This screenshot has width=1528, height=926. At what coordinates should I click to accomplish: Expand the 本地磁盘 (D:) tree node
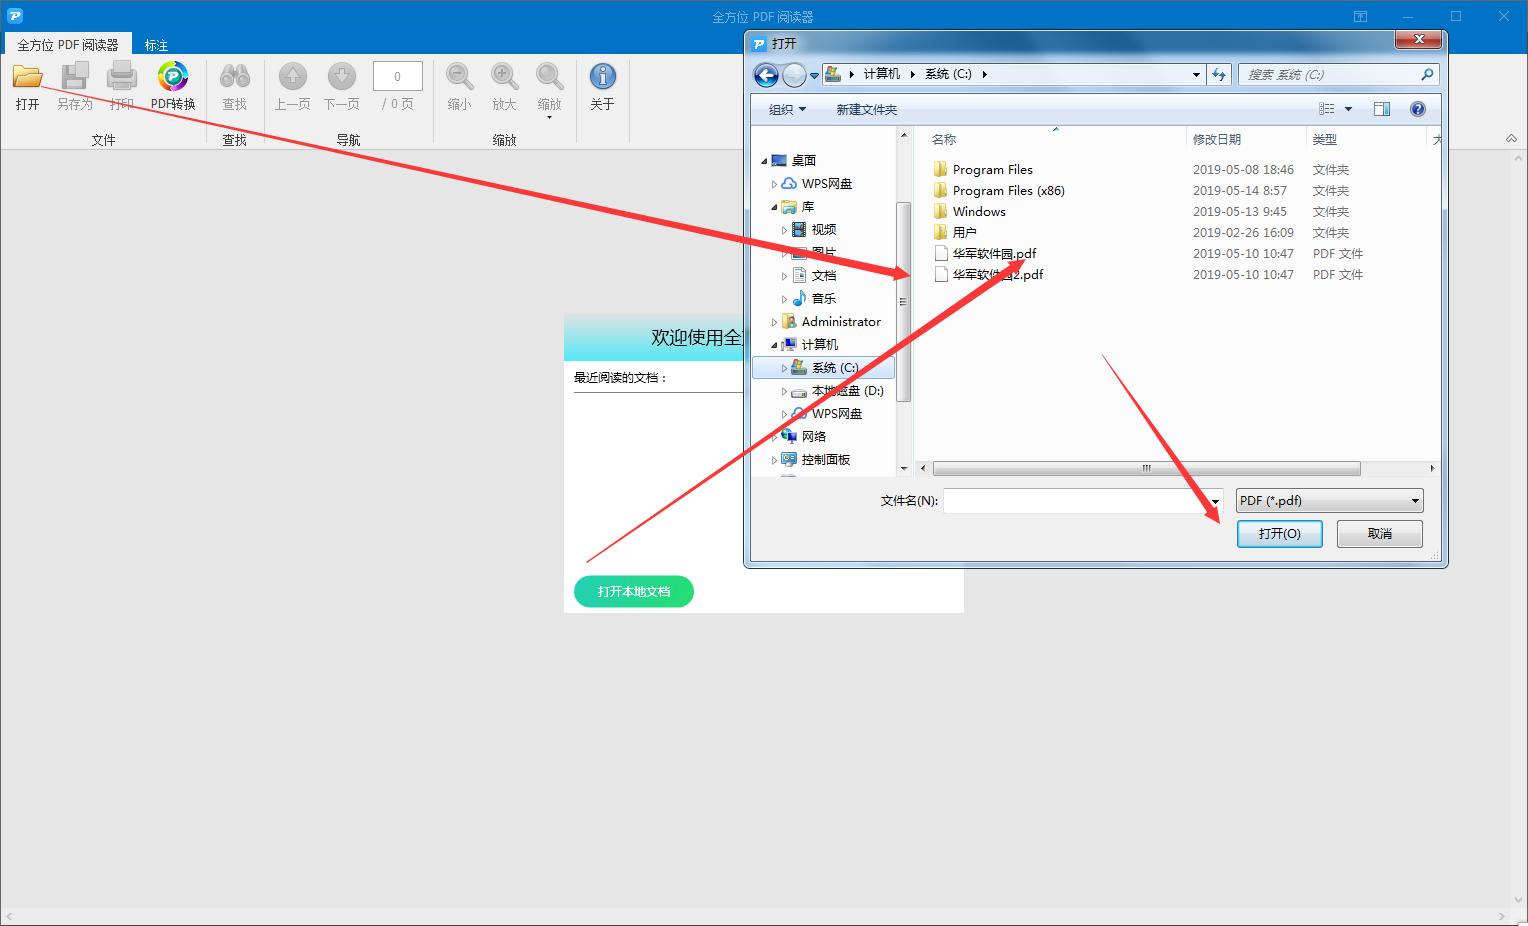click(785, 391)
